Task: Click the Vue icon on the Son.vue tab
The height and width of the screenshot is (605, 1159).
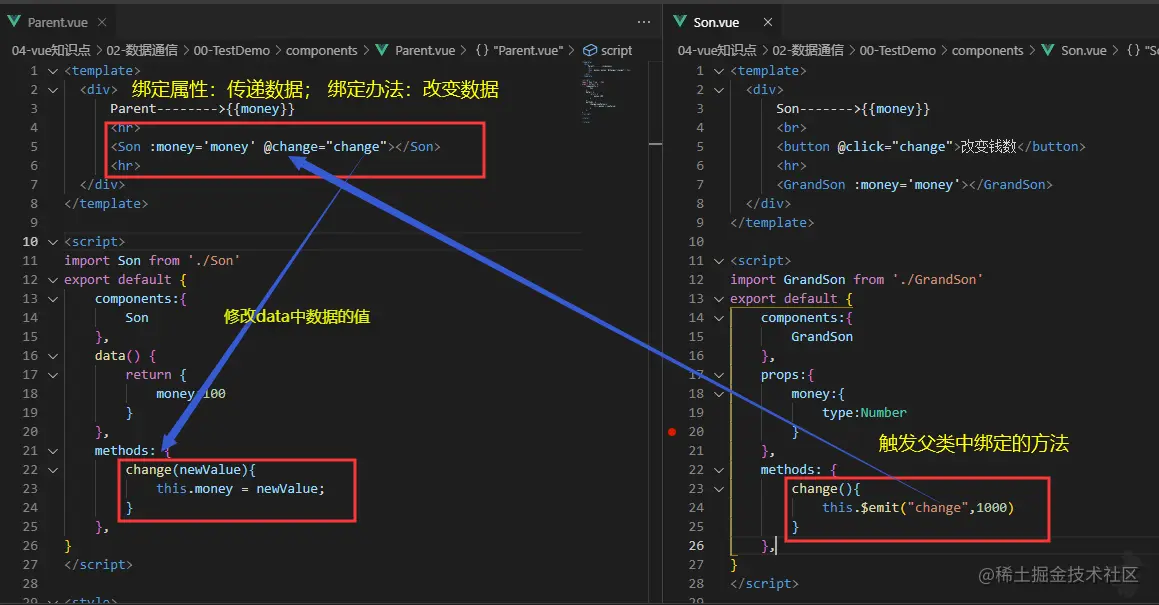Action: (x=680, y=22)
